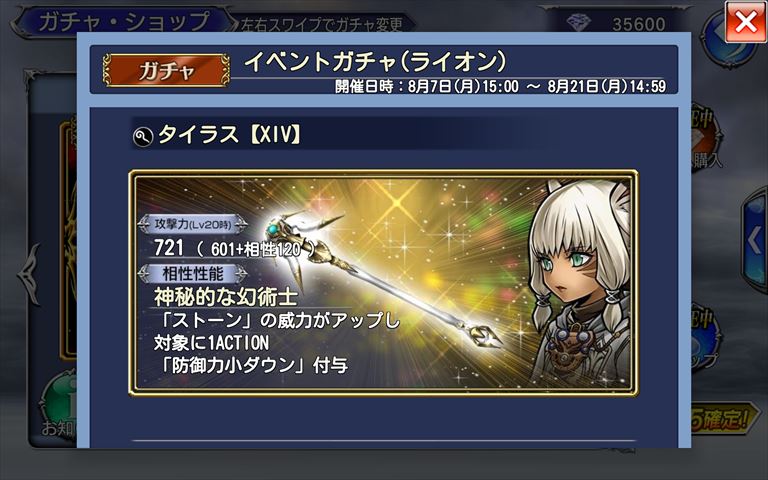Tap the gem currency icon near 35600
This screenshot has width=768, height=480.
[x=578, y=23]
